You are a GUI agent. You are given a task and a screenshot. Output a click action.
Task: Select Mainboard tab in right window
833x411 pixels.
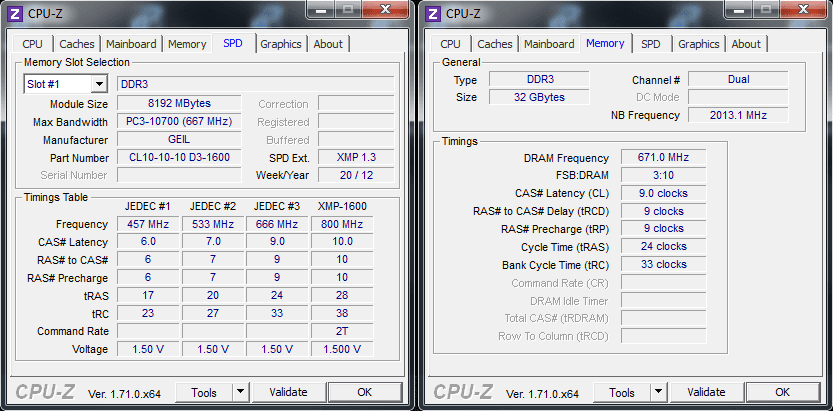pyautogui.click(x=549, y=44)
